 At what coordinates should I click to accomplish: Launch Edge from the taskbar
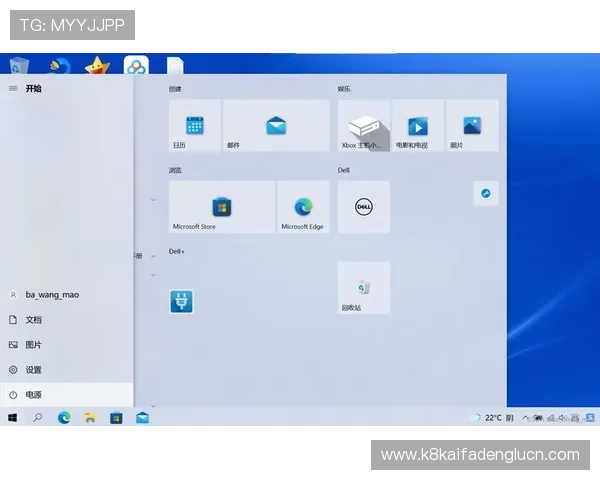(x=64, y=418)
